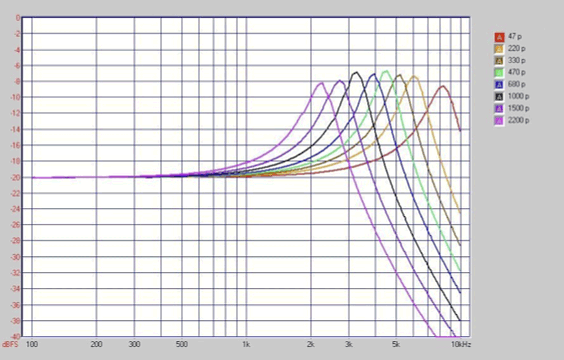Click the peak of the green 470 p curve
Viewport: 564px width, 360px height.
(386, 71)
